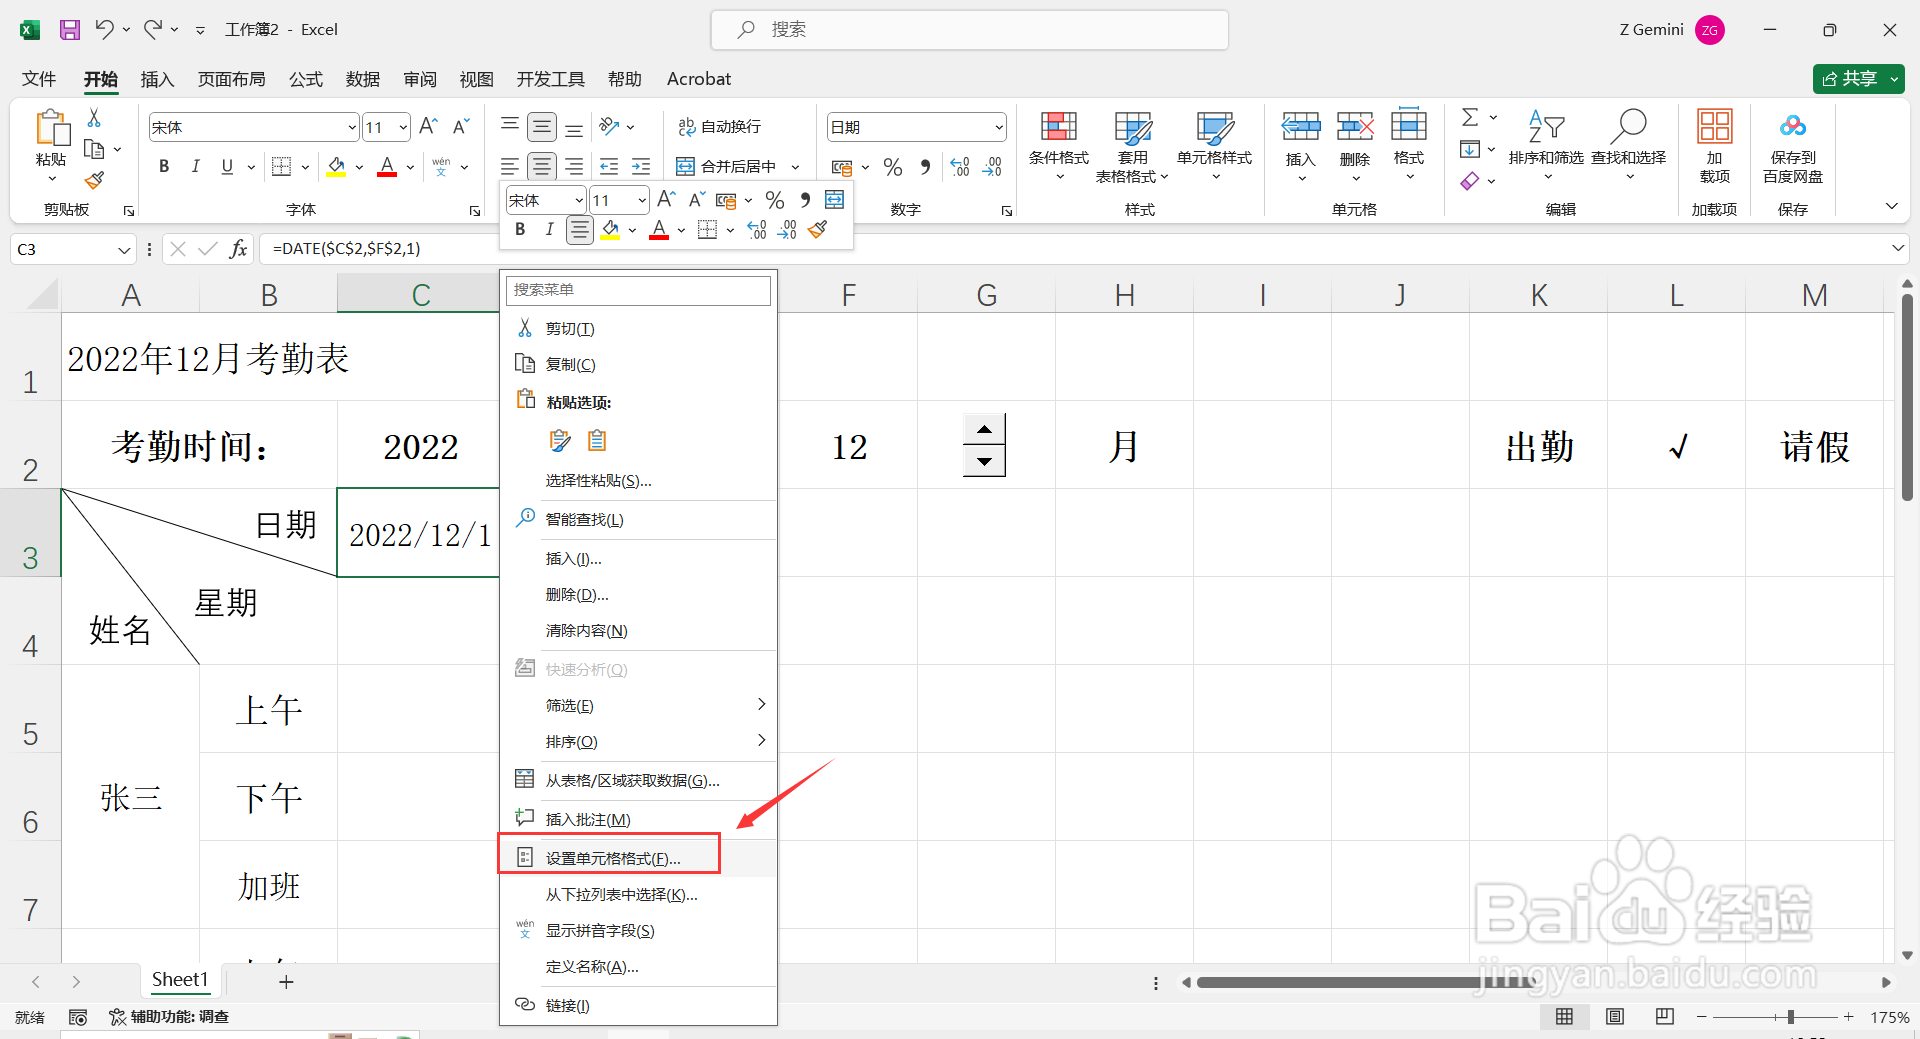This screenshot has width=1920, height=1039.
Task: Toggle Italic in mini toolbar
Action: click(549, 230)
